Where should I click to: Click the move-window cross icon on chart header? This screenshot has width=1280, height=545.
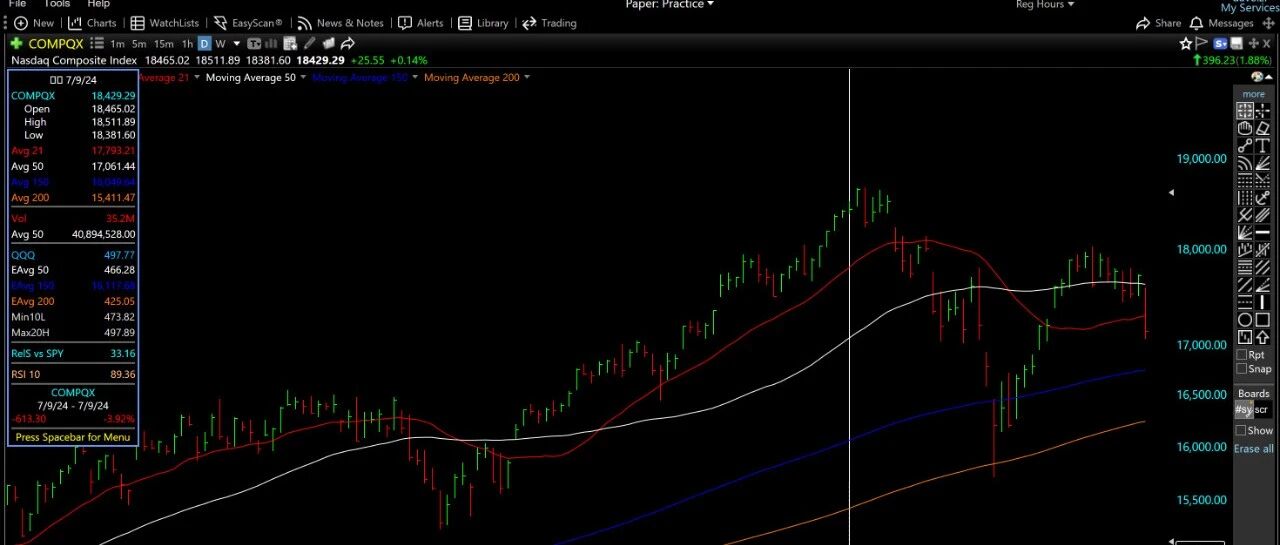click(x=1252, y=43)
